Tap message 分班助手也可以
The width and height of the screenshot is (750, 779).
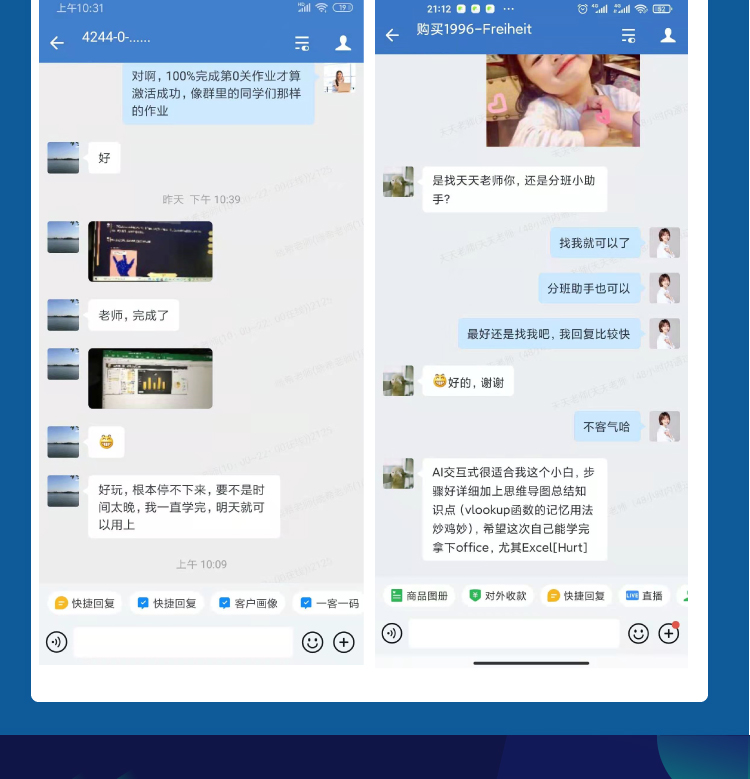pyautogui.click(x=589, y=289)
